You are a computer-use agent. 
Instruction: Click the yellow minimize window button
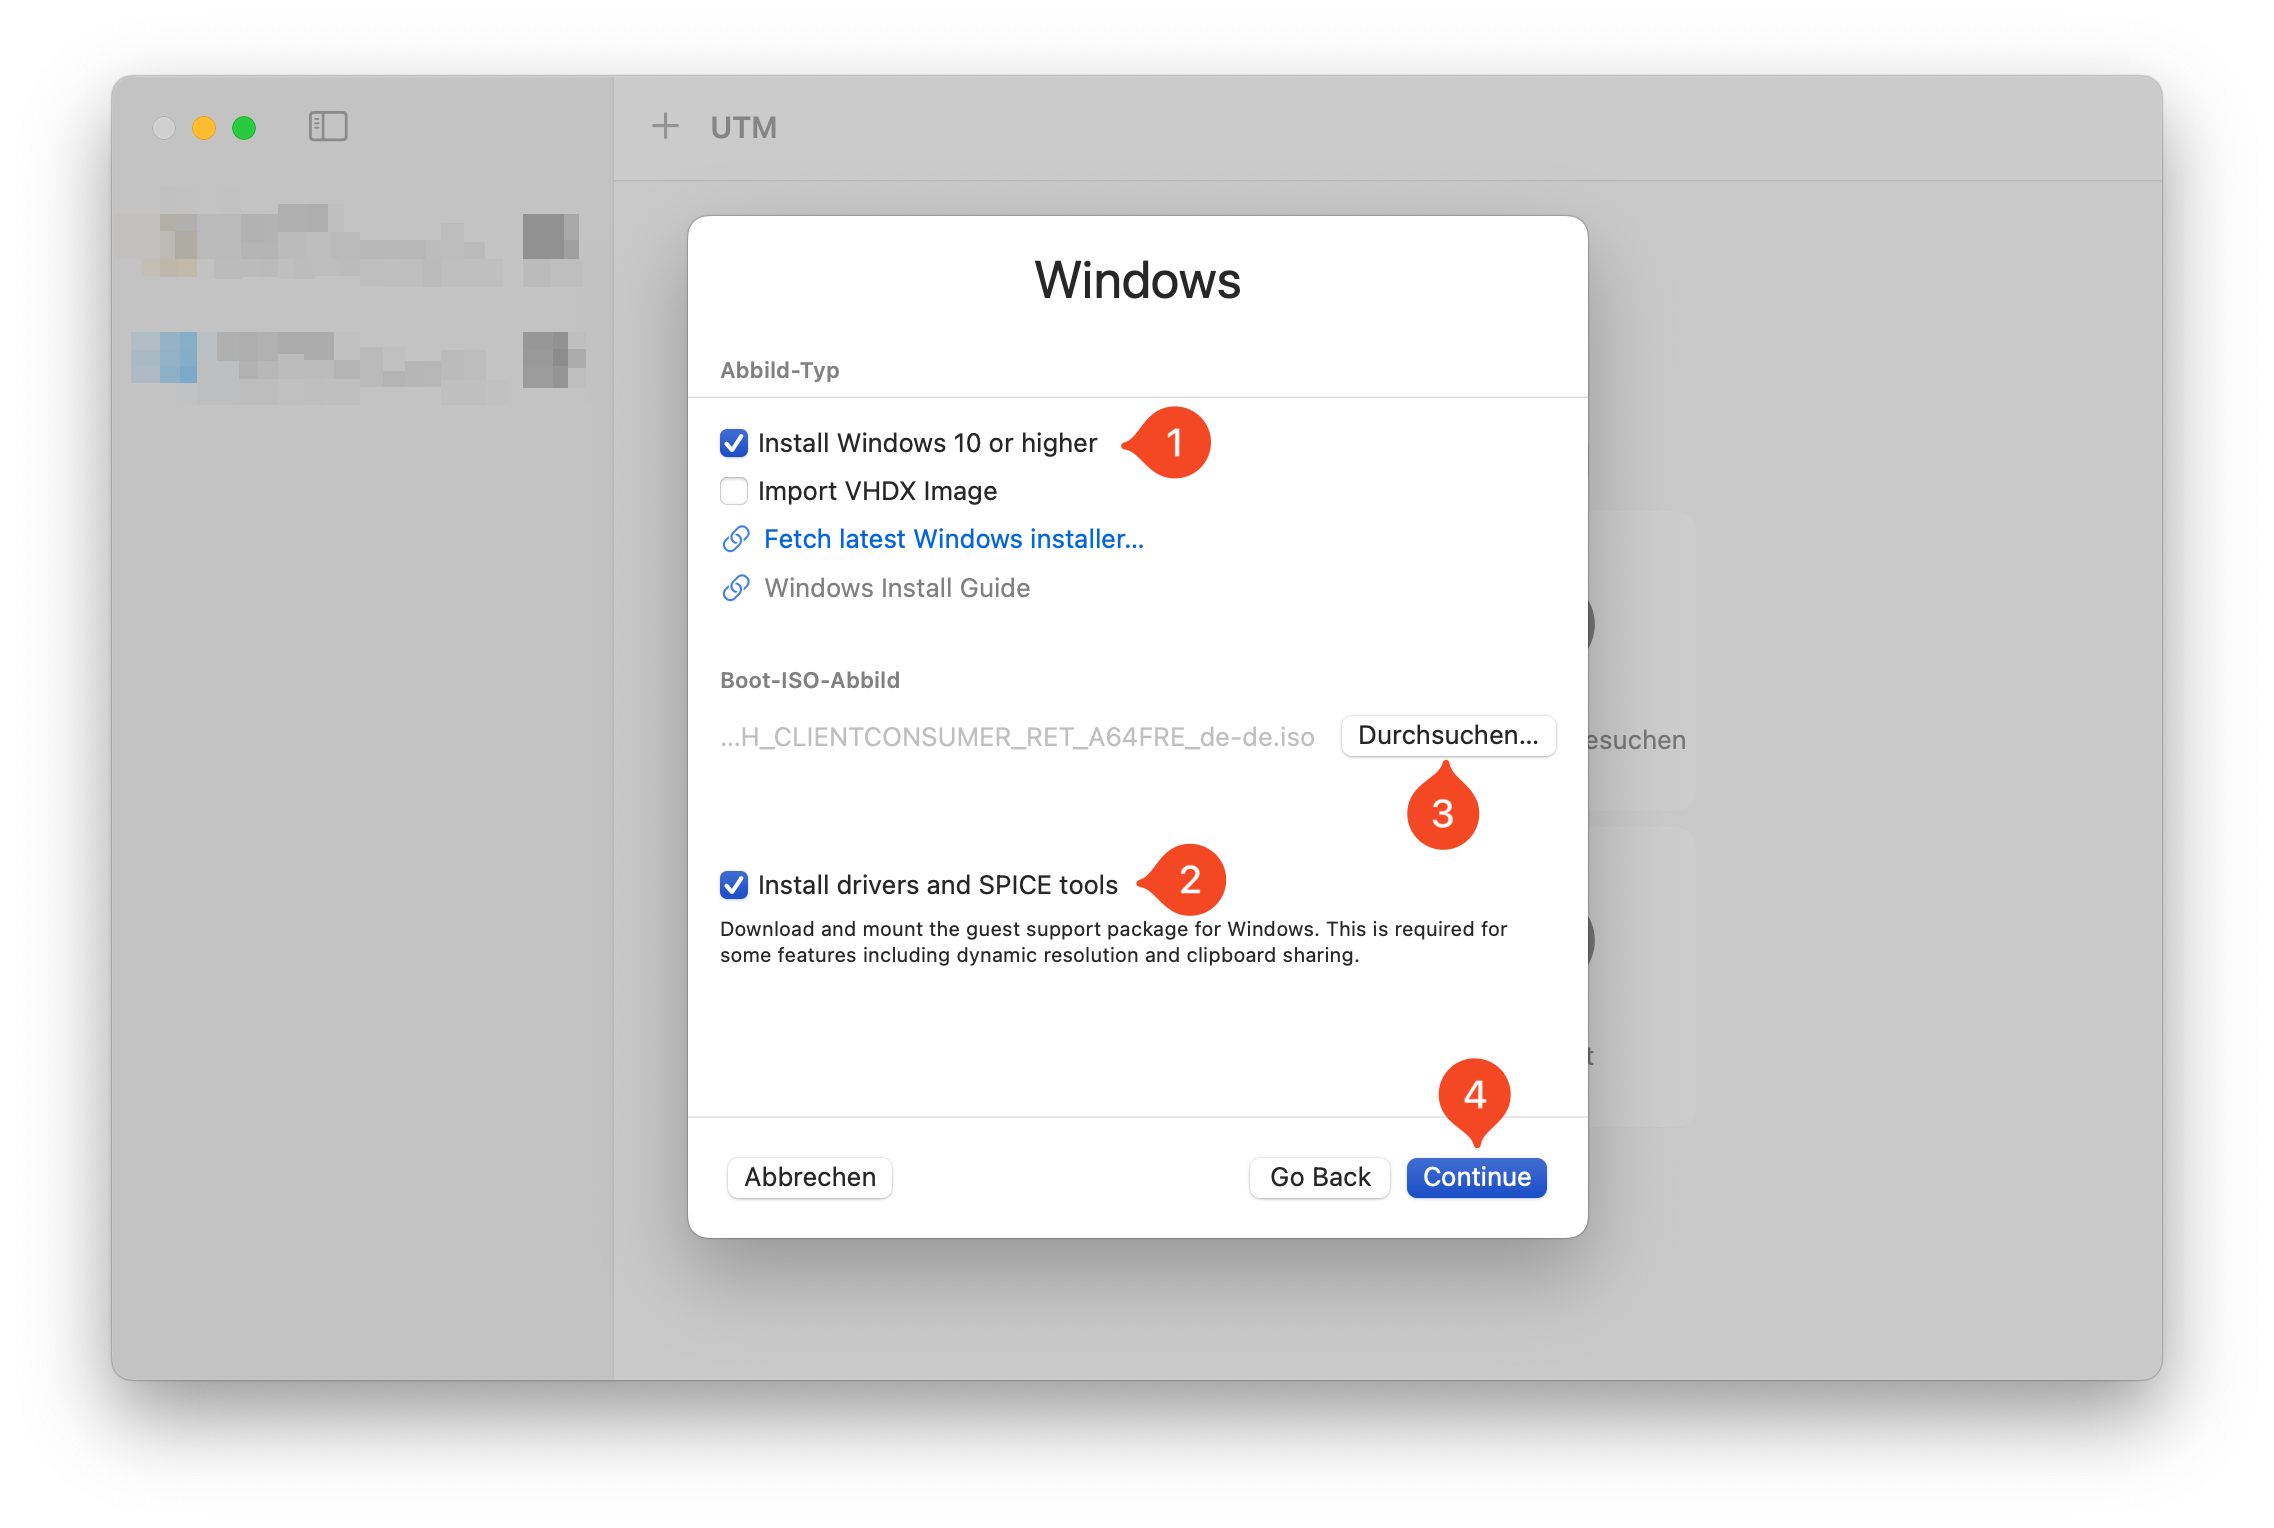click(x=204, y=128)
